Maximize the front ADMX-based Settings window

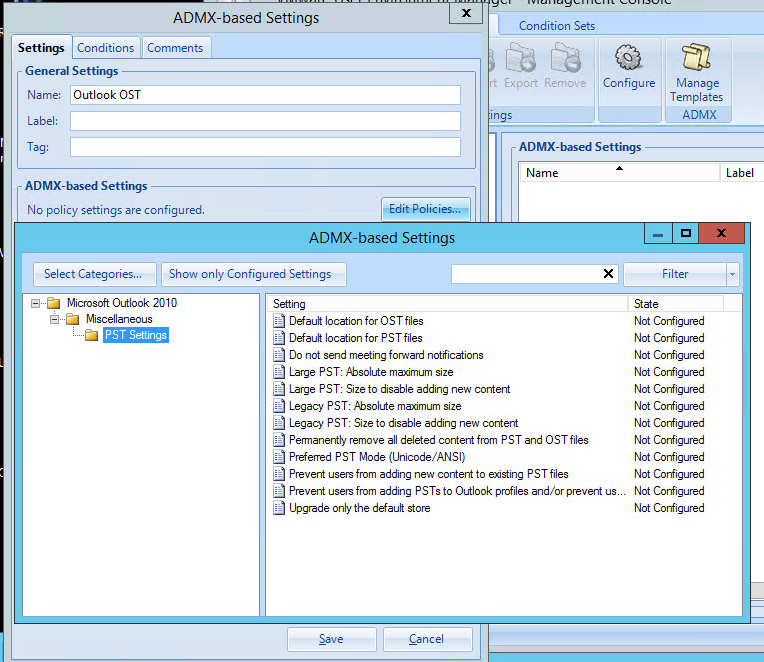tap(686, 233)
